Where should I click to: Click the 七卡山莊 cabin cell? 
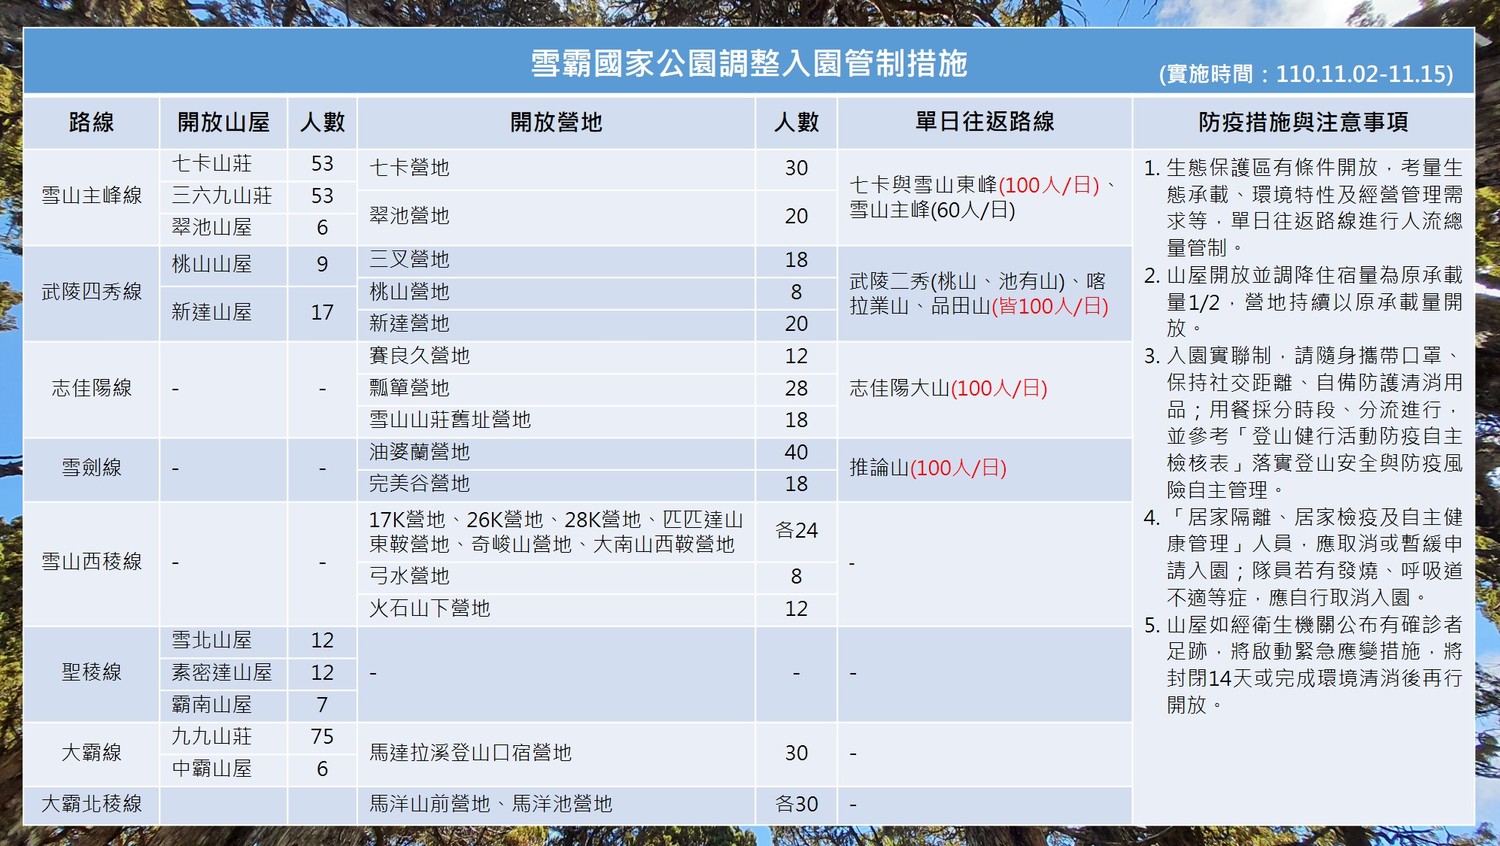tap(223, 164)
